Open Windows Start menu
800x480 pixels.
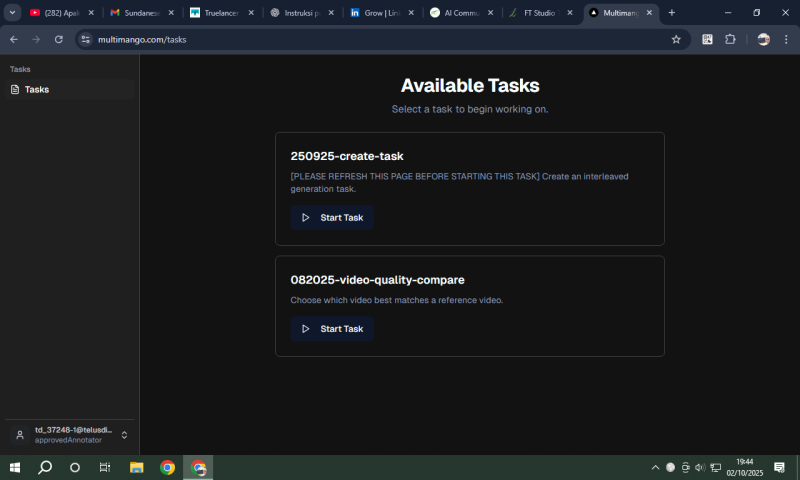[x=14, y=467]
